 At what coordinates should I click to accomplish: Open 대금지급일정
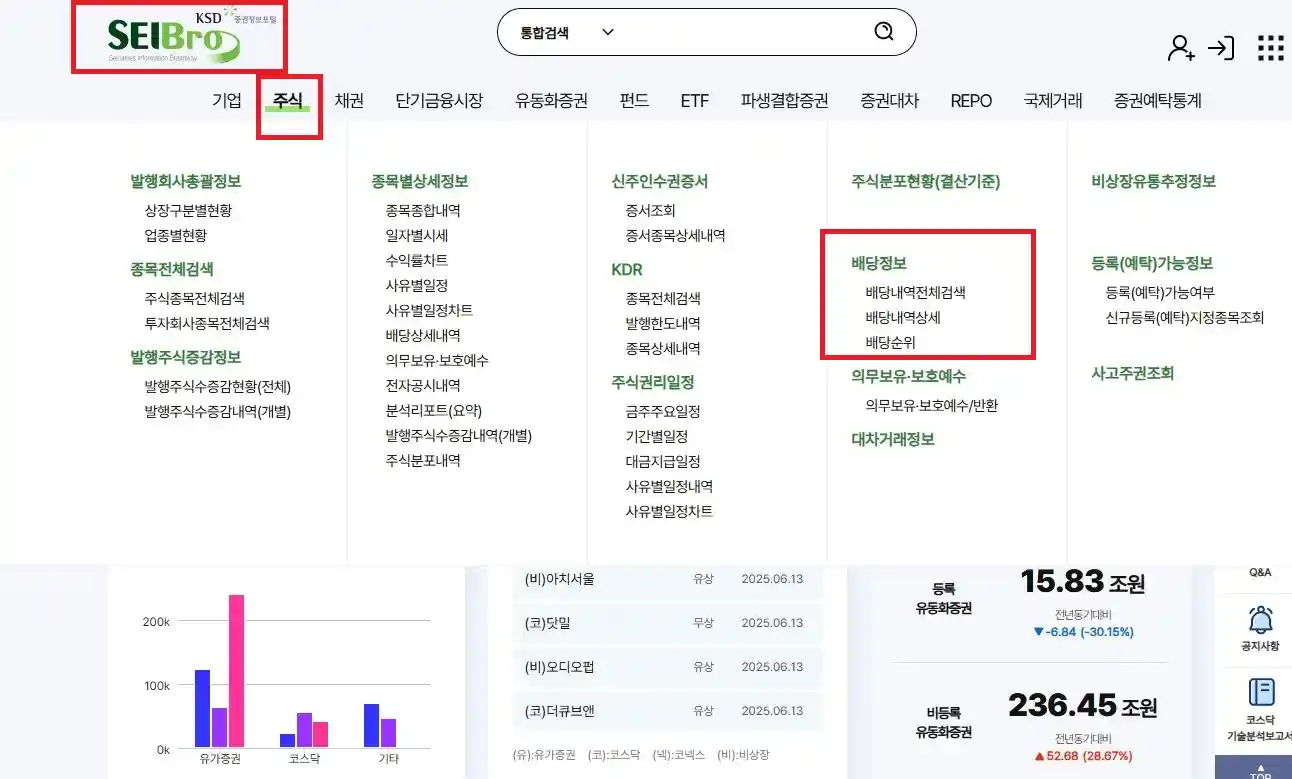tap(663, 461)
